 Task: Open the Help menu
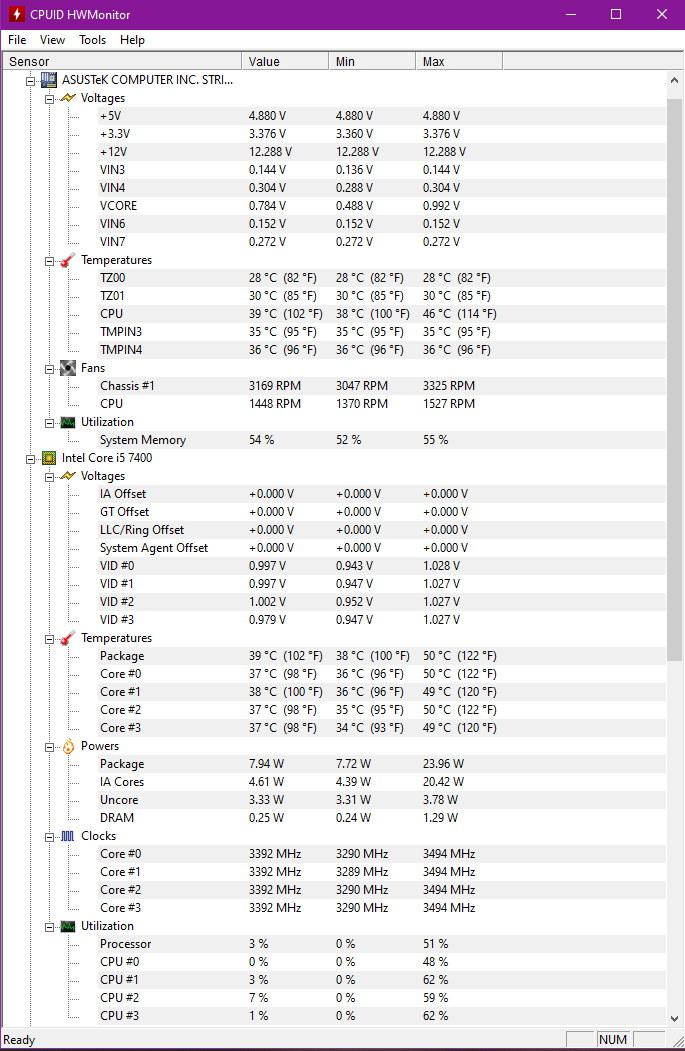click(x=132, y=40)
